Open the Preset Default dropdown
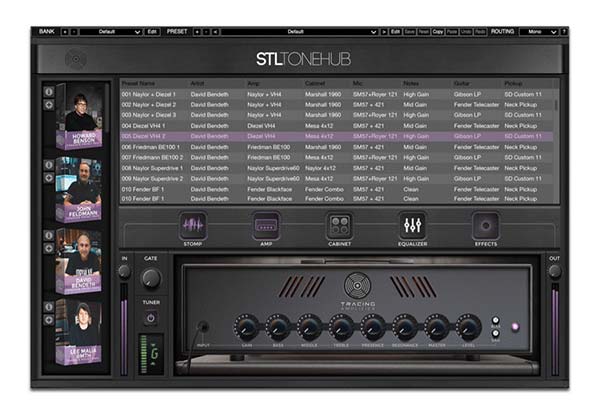Viewport: 600px width, 420px height. (299, 32)
